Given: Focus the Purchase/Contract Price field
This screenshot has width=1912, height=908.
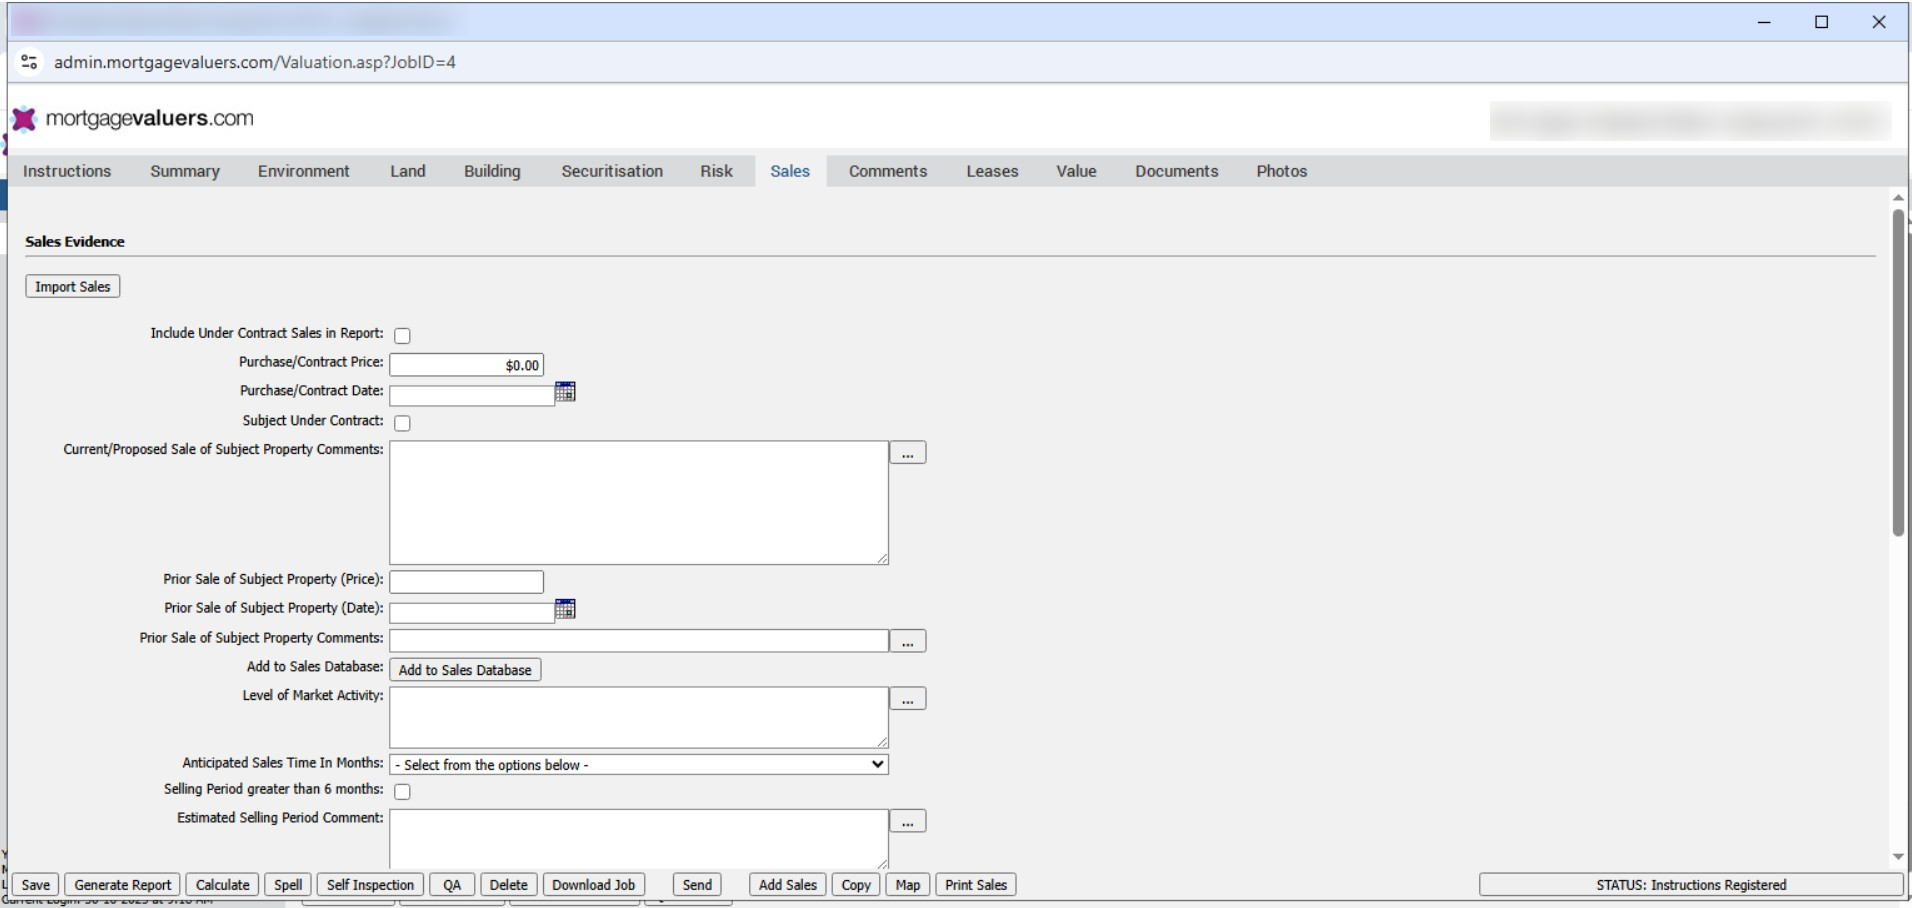Looking at the screenshot, I should coord(467,366).
